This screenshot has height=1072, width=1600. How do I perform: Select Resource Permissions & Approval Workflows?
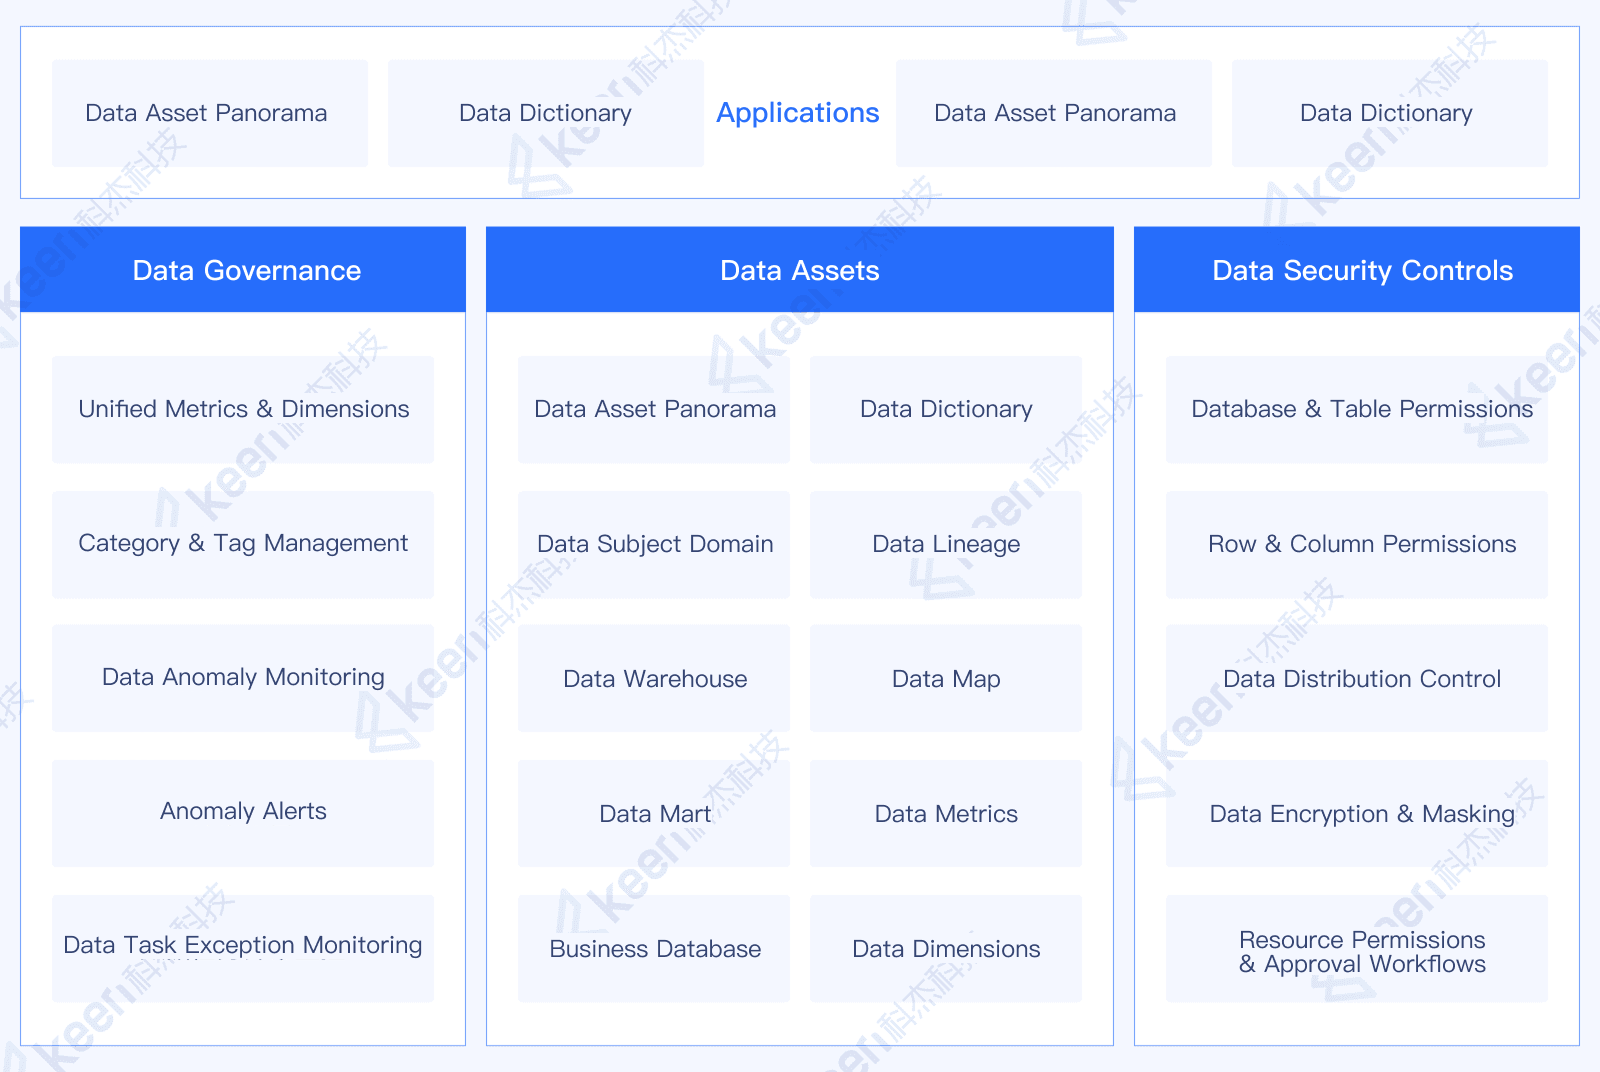[x=1361, y=951]
